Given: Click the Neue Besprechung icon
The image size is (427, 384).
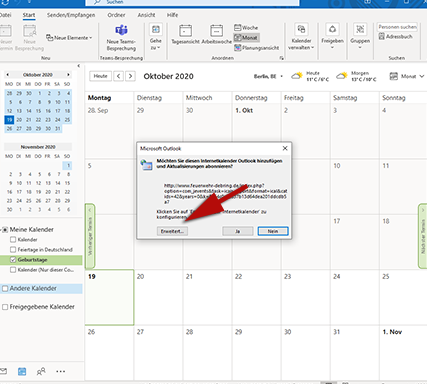Looking at the screenshot, I should click(x=30, y=37).
